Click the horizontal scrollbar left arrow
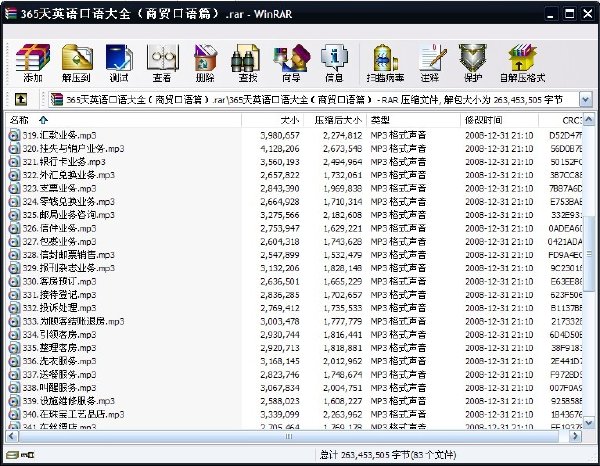The width and height of the screenshot is (600, 466). tap(12, 436)
